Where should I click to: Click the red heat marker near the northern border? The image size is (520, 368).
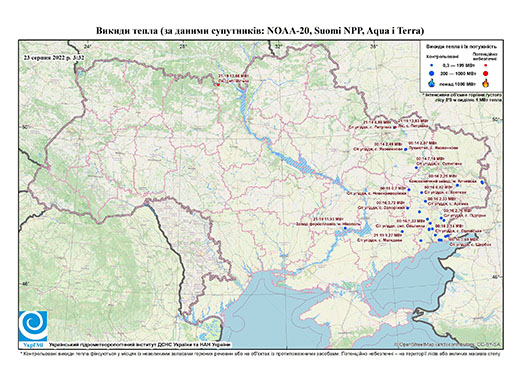click(x=218, y=85)
